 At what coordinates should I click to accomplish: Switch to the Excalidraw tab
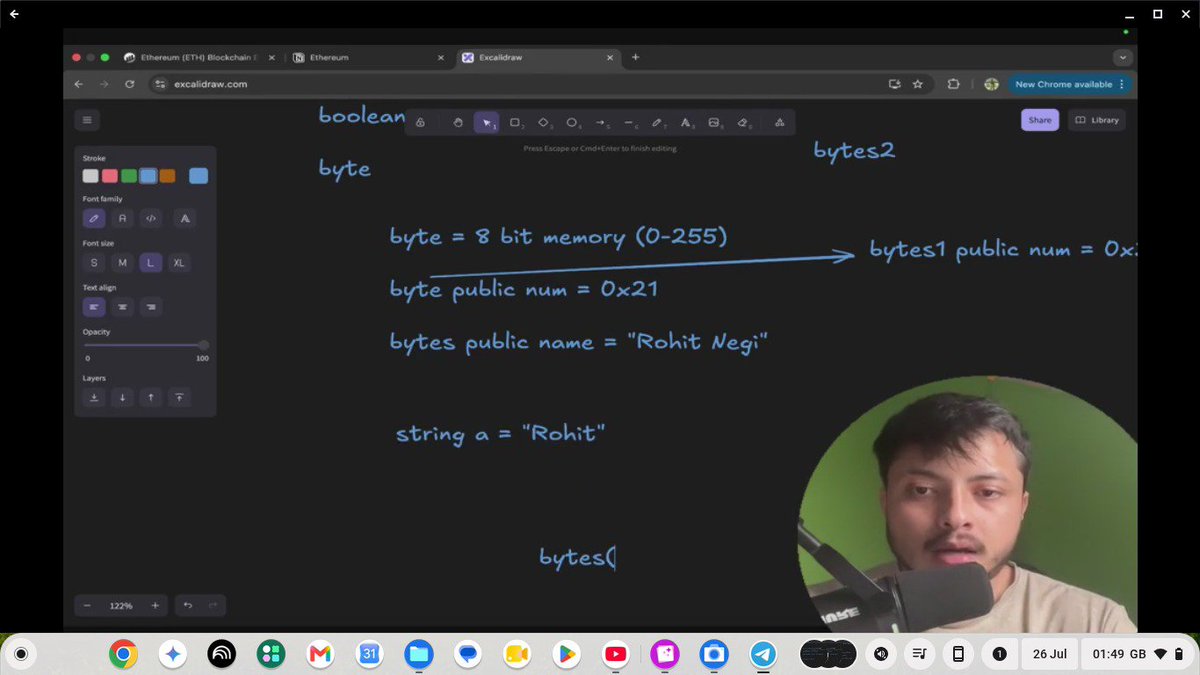point(537,57)
